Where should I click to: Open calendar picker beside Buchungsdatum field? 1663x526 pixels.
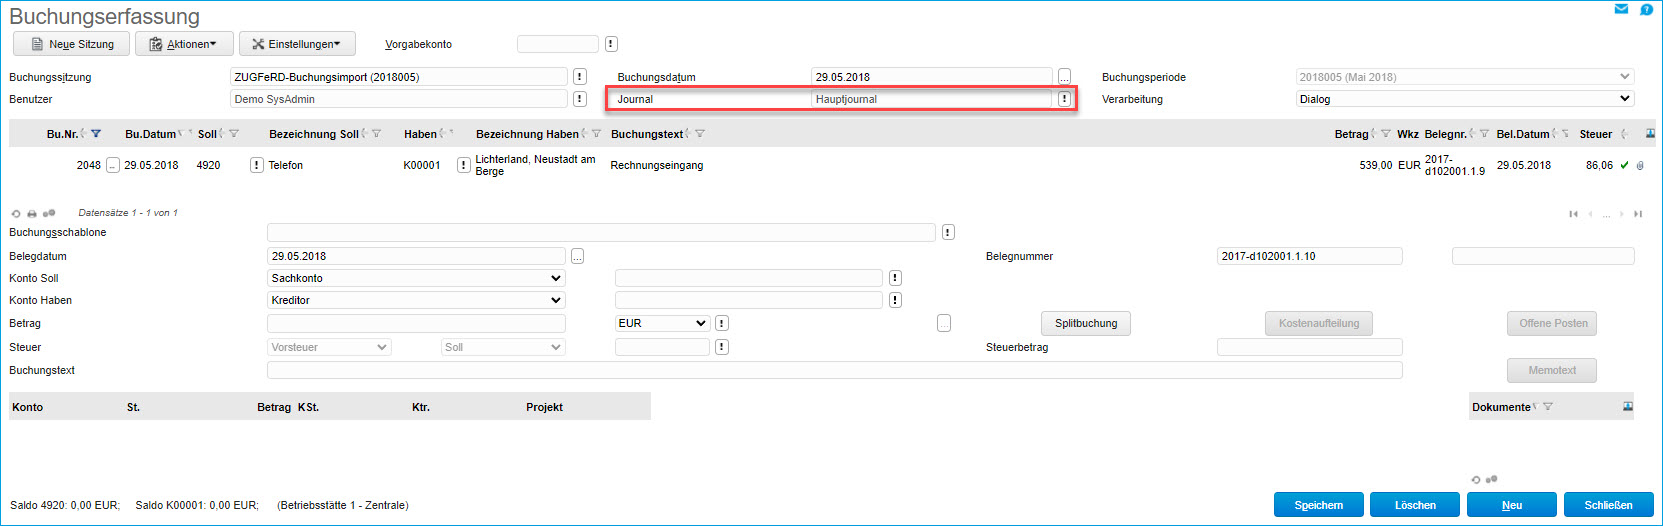1064,77
